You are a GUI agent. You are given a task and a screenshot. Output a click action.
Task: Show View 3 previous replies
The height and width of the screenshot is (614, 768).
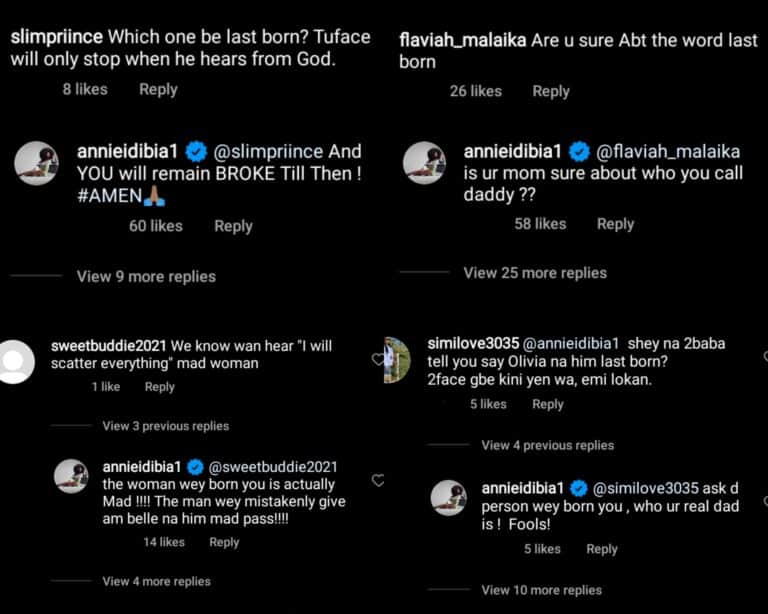(x=165, y=426)
